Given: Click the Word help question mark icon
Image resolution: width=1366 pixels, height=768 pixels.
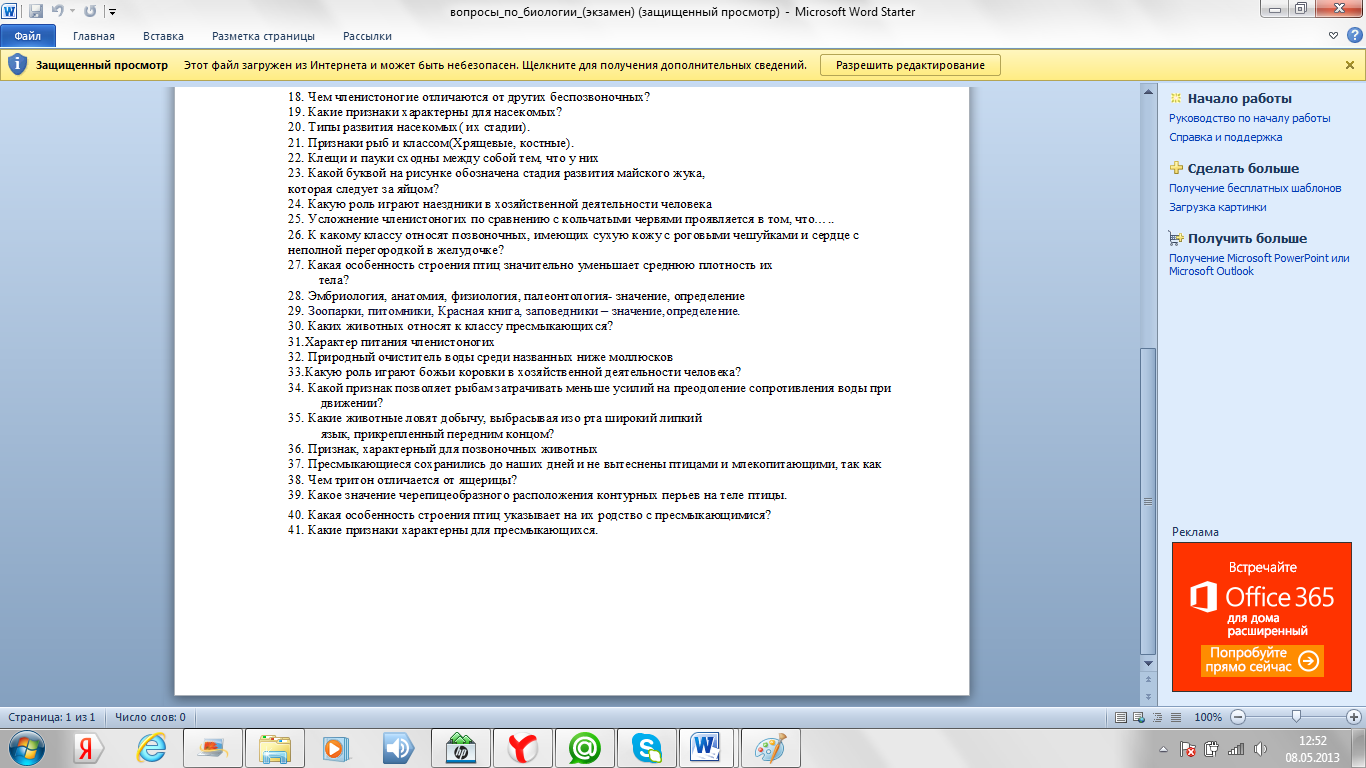Looking at the screenshot, I should pos(1353,36).
